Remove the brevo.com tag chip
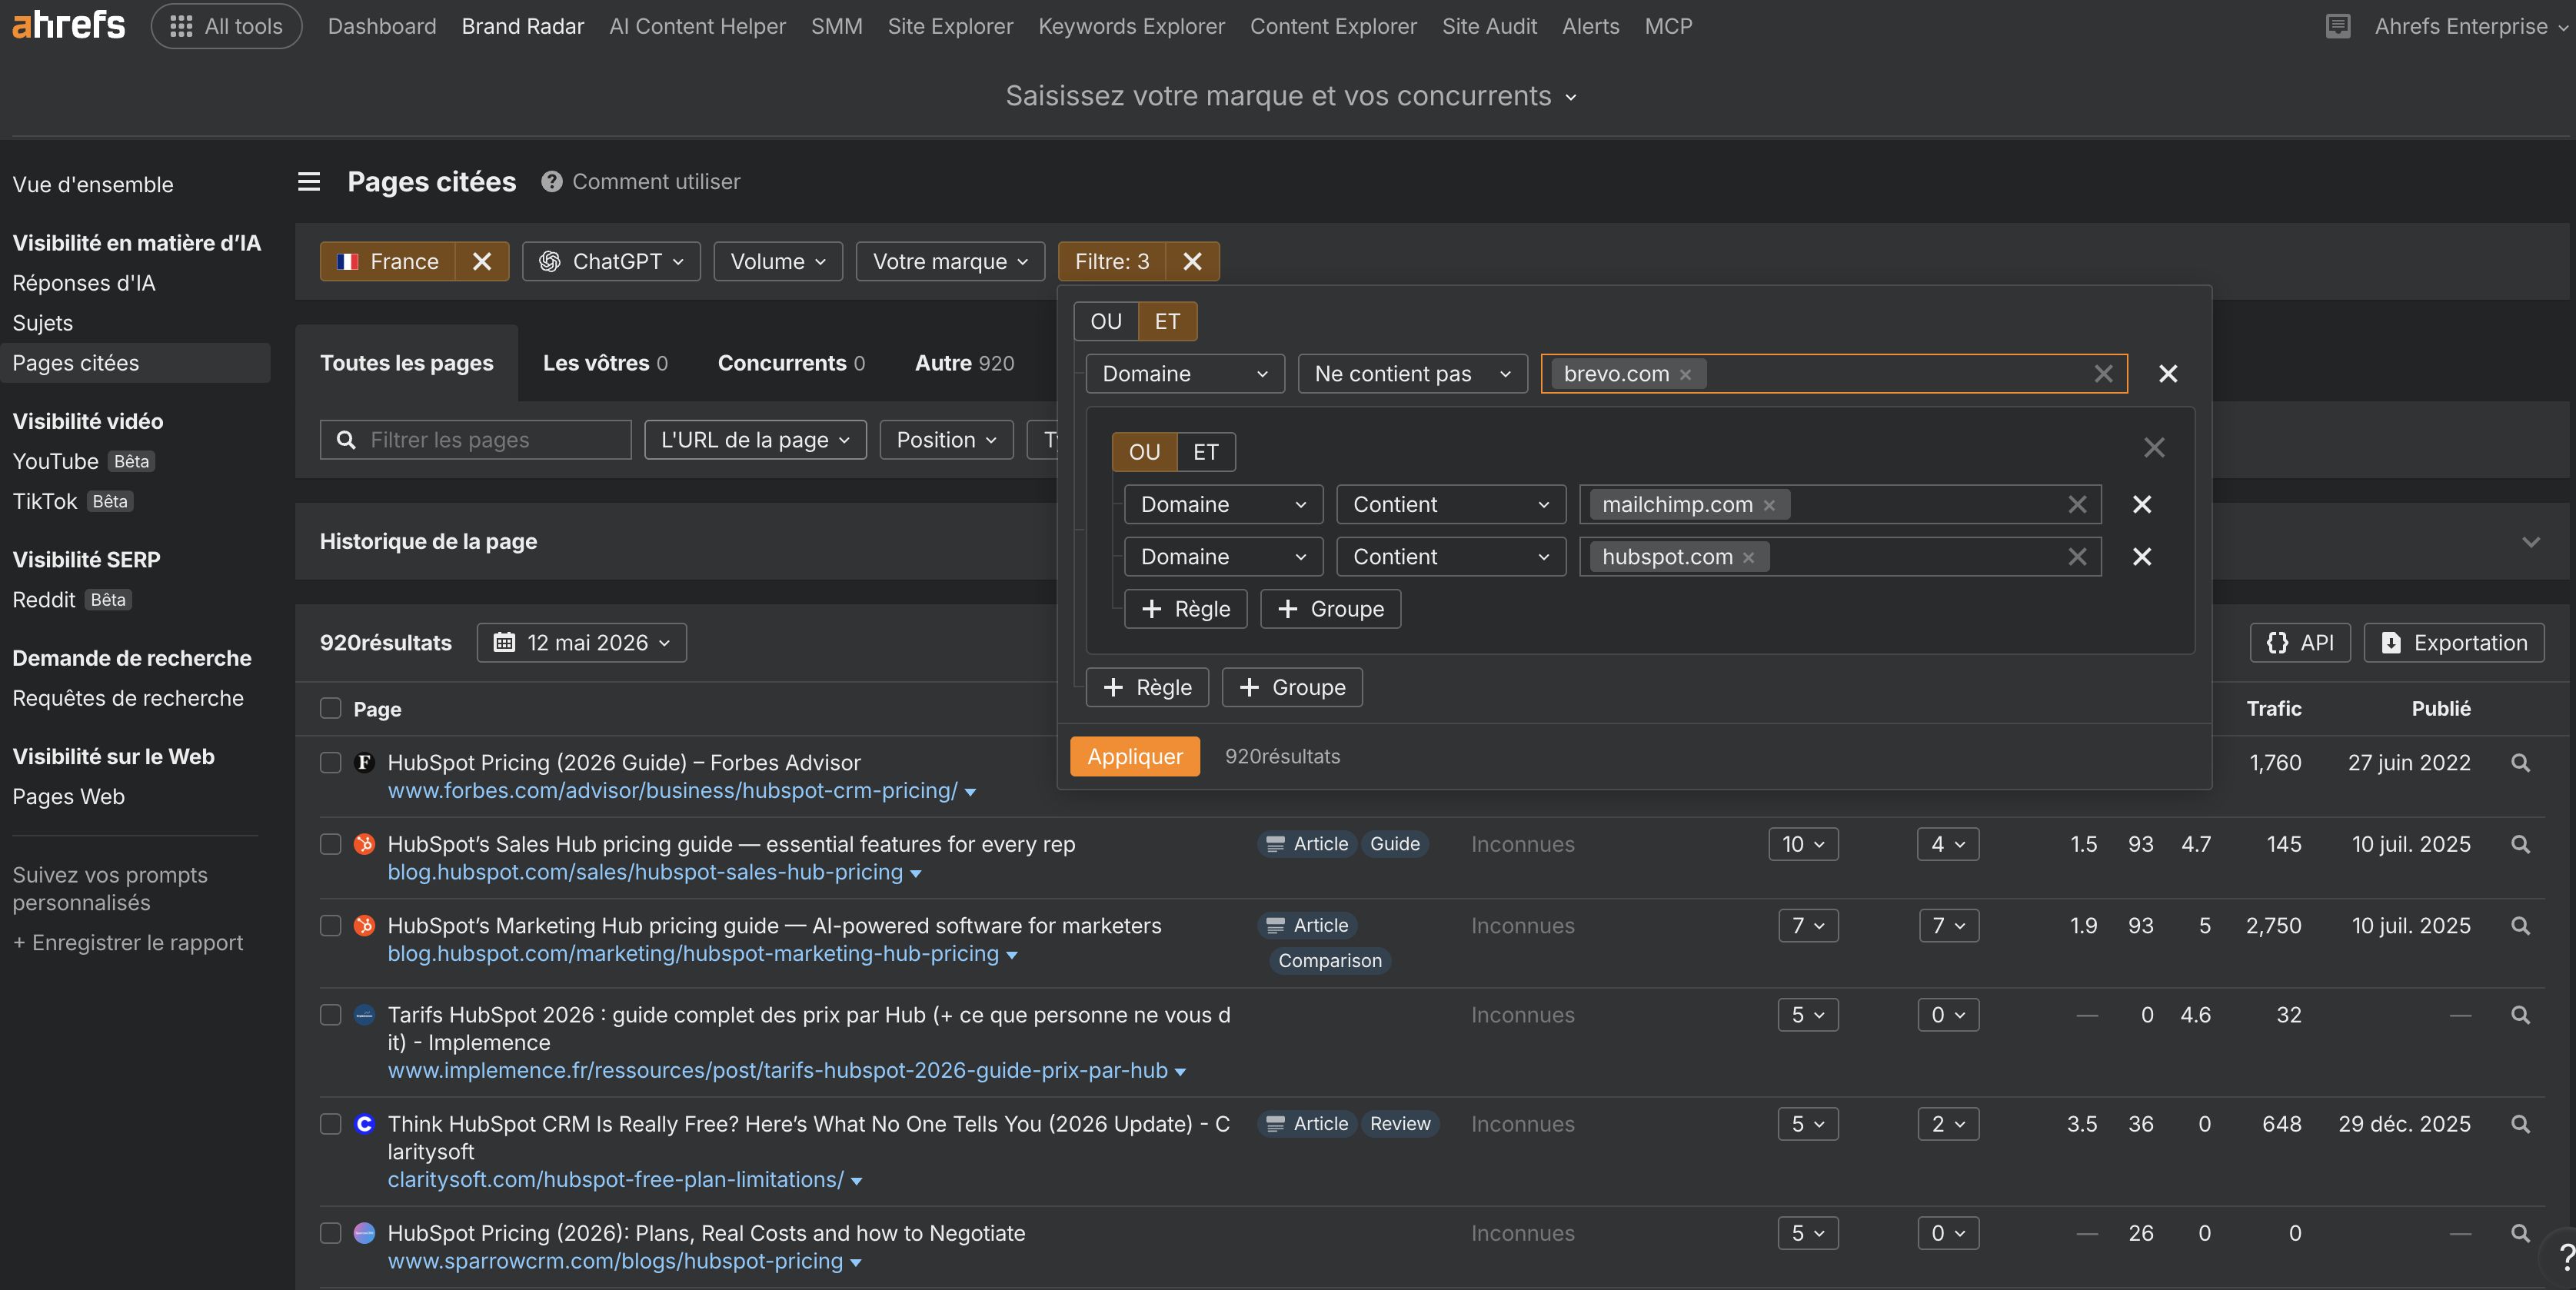 point(1685,374)
